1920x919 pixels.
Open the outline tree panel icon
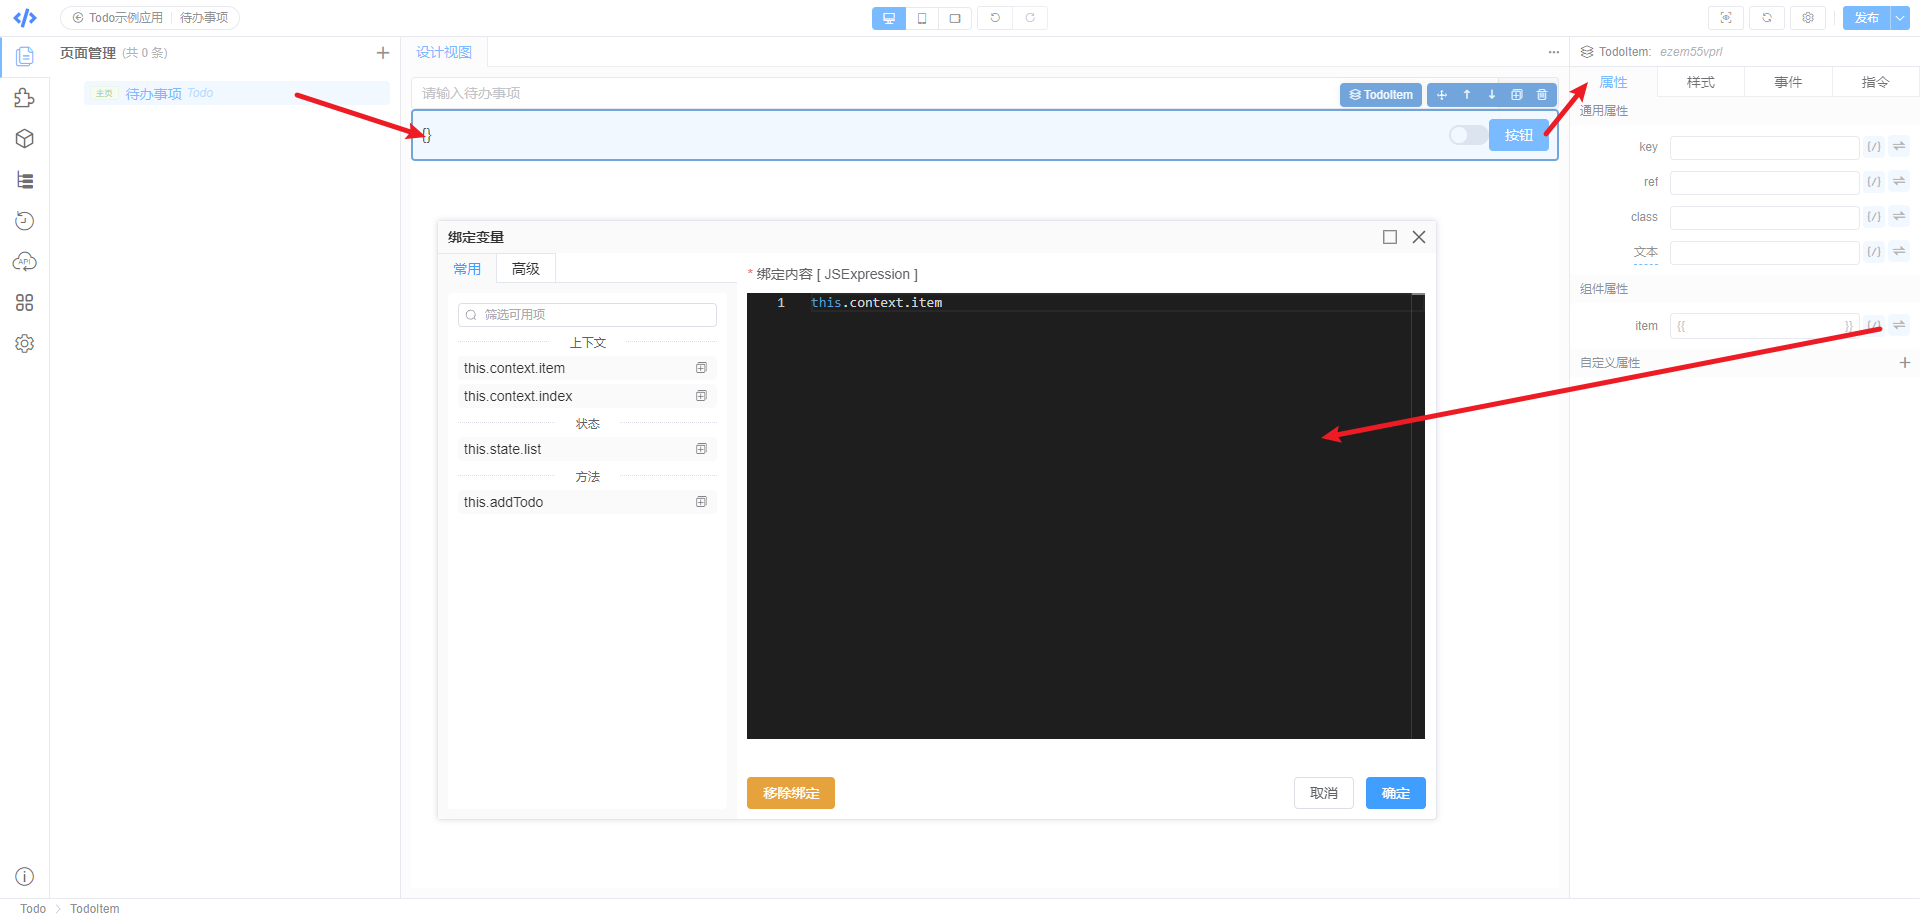pos(25,180)
